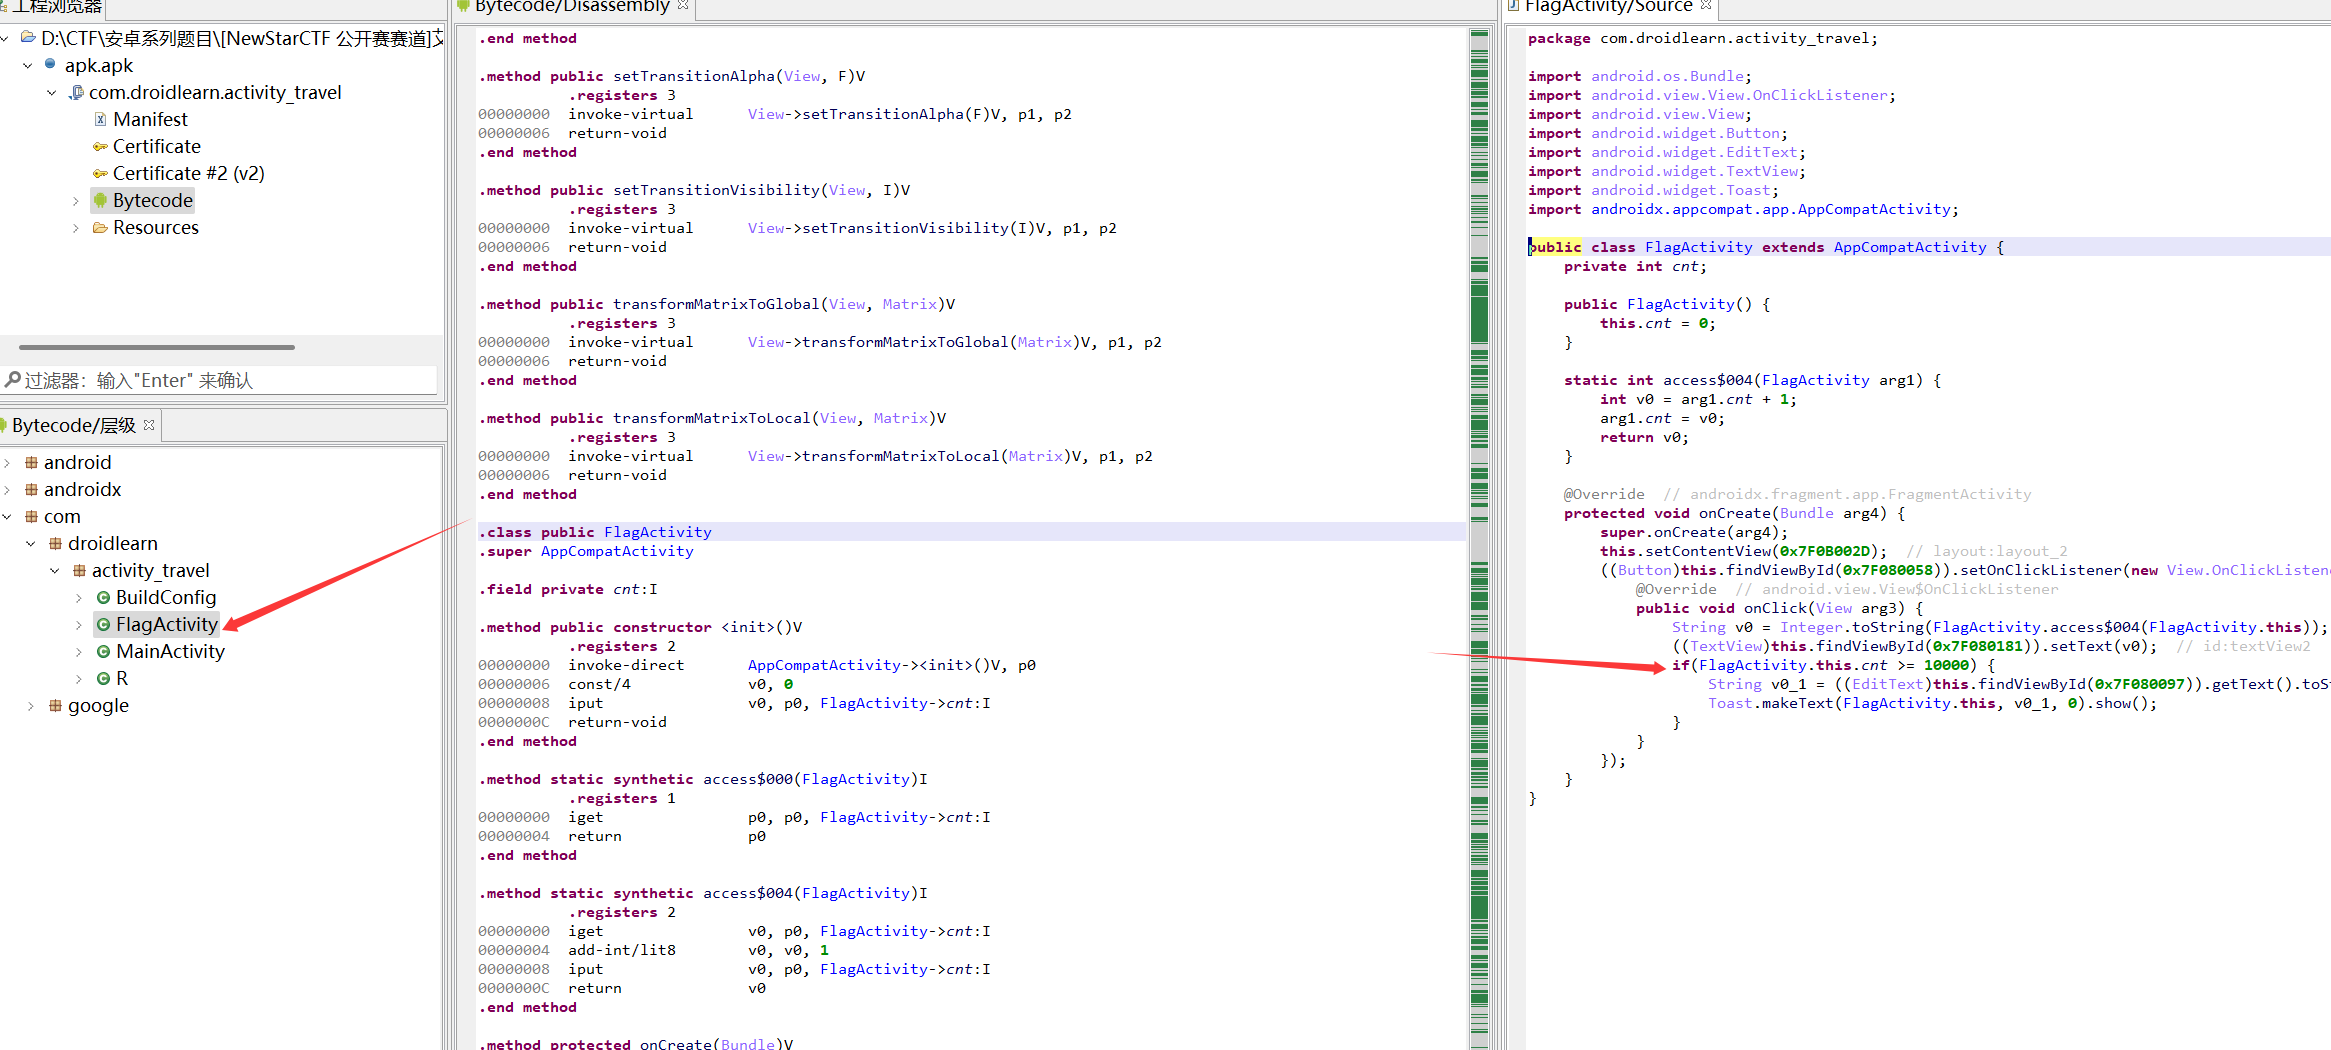Click '.field private cnt:I' line

pos(568,589)
